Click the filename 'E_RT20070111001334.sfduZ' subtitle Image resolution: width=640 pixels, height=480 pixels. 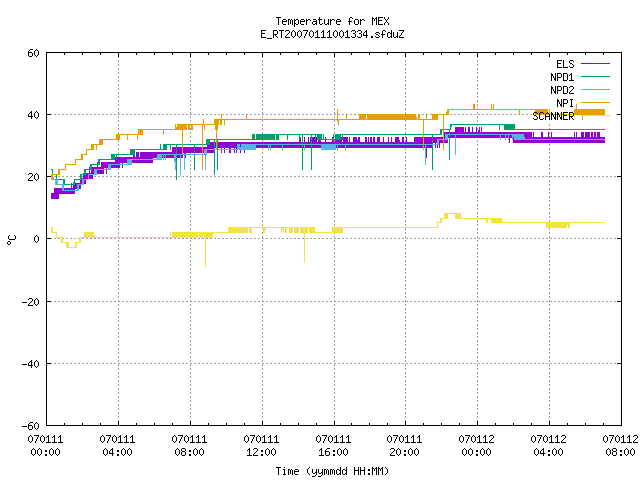332,34
